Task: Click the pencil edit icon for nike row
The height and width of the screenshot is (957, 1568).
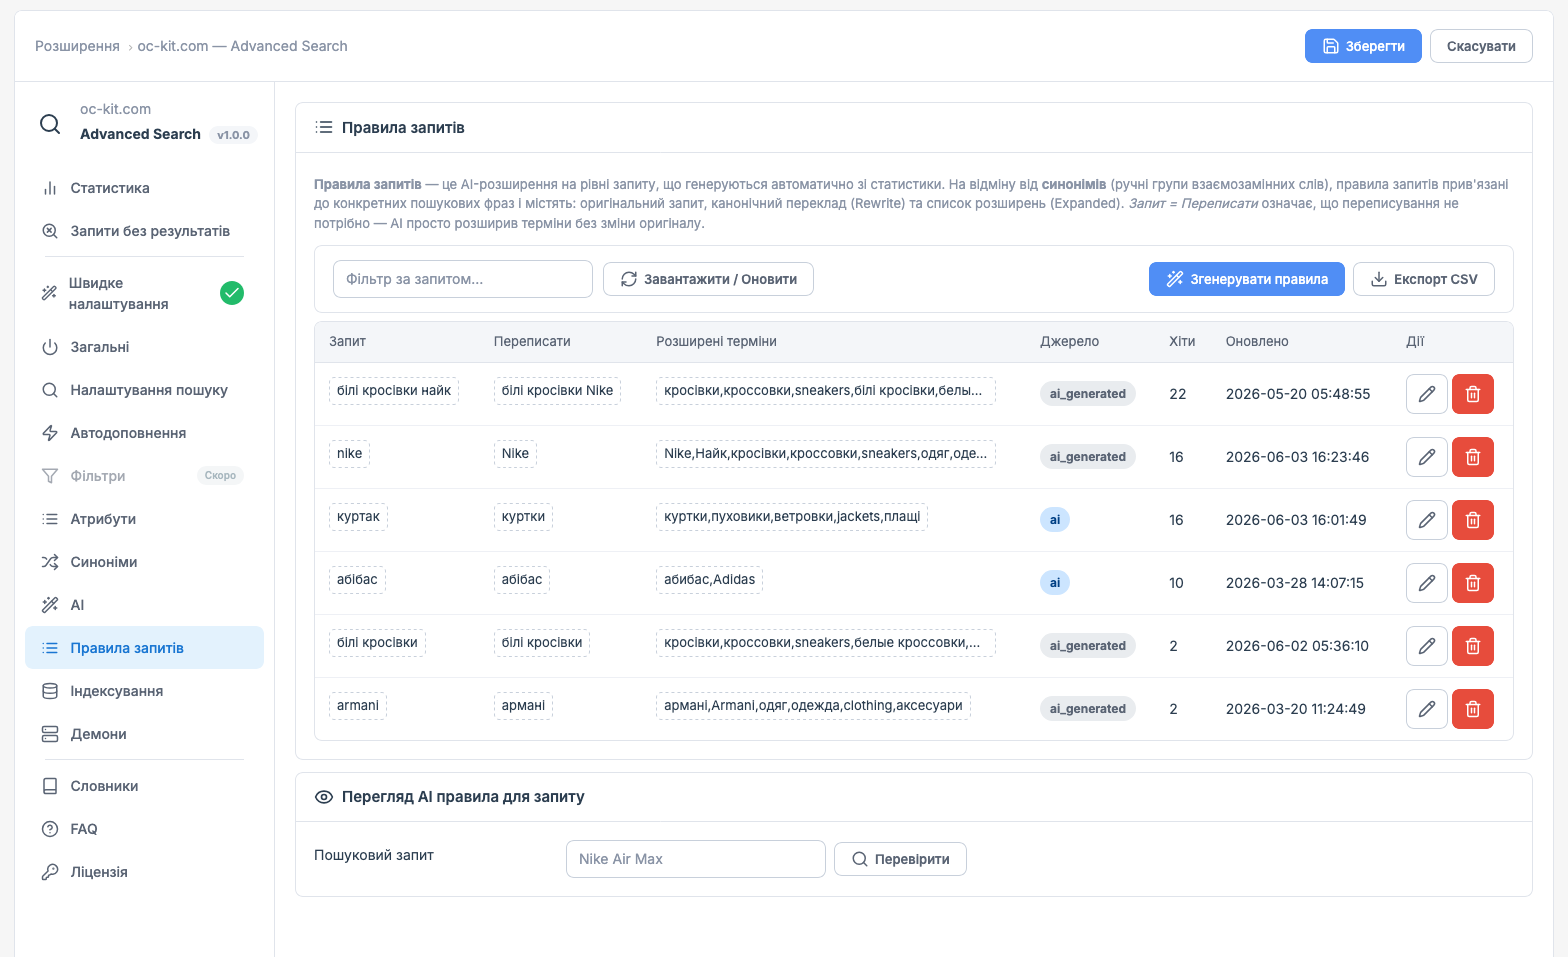Action: [1427, 457]
